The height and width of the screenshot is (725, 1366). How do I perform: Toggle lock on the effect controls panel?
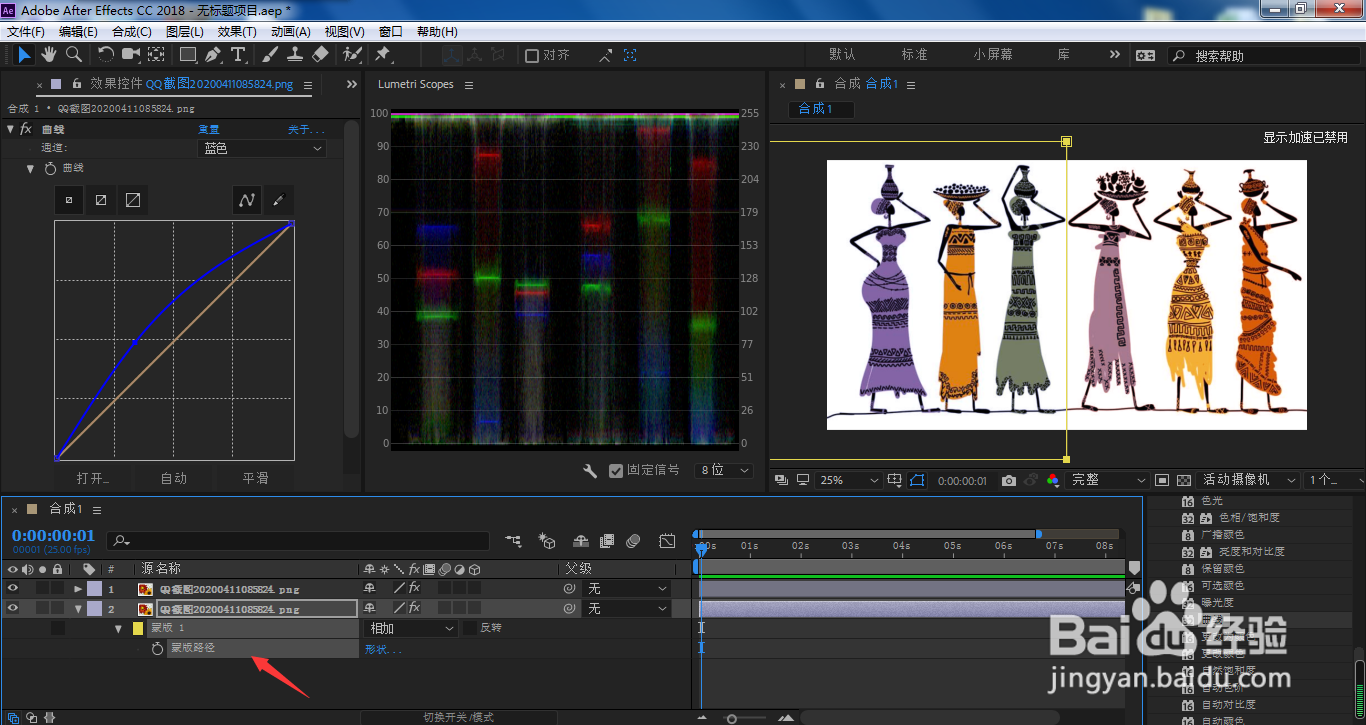74,84
